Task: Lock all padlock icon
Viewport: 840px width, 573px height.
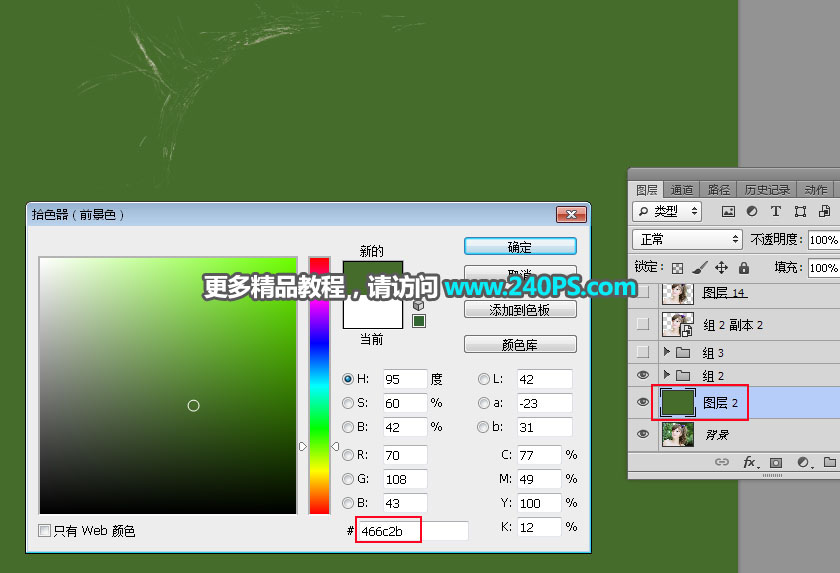Action: pos(744,267)
